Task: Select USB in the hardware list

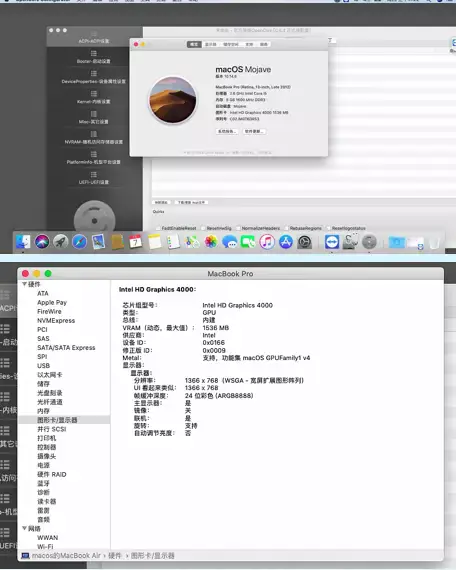Action: coord(43,366)
